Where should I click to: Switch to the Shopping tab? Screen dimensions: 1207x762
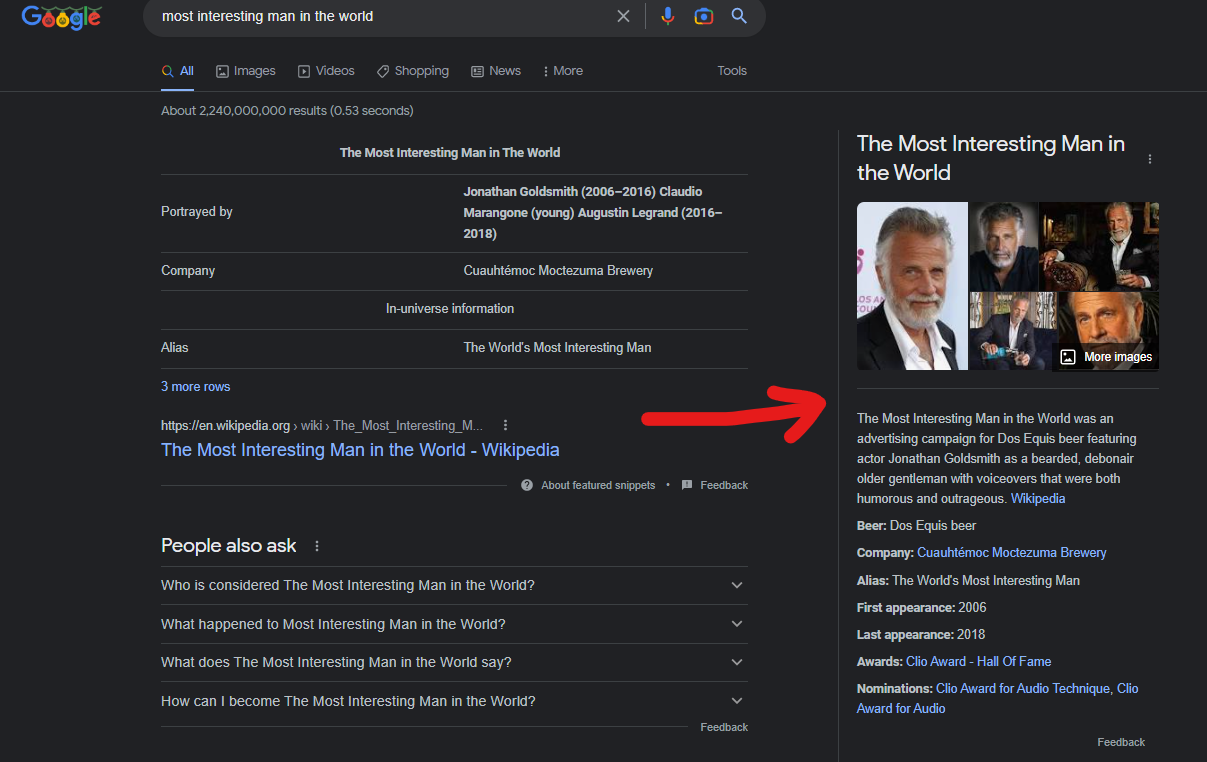[x=413, y=71]
